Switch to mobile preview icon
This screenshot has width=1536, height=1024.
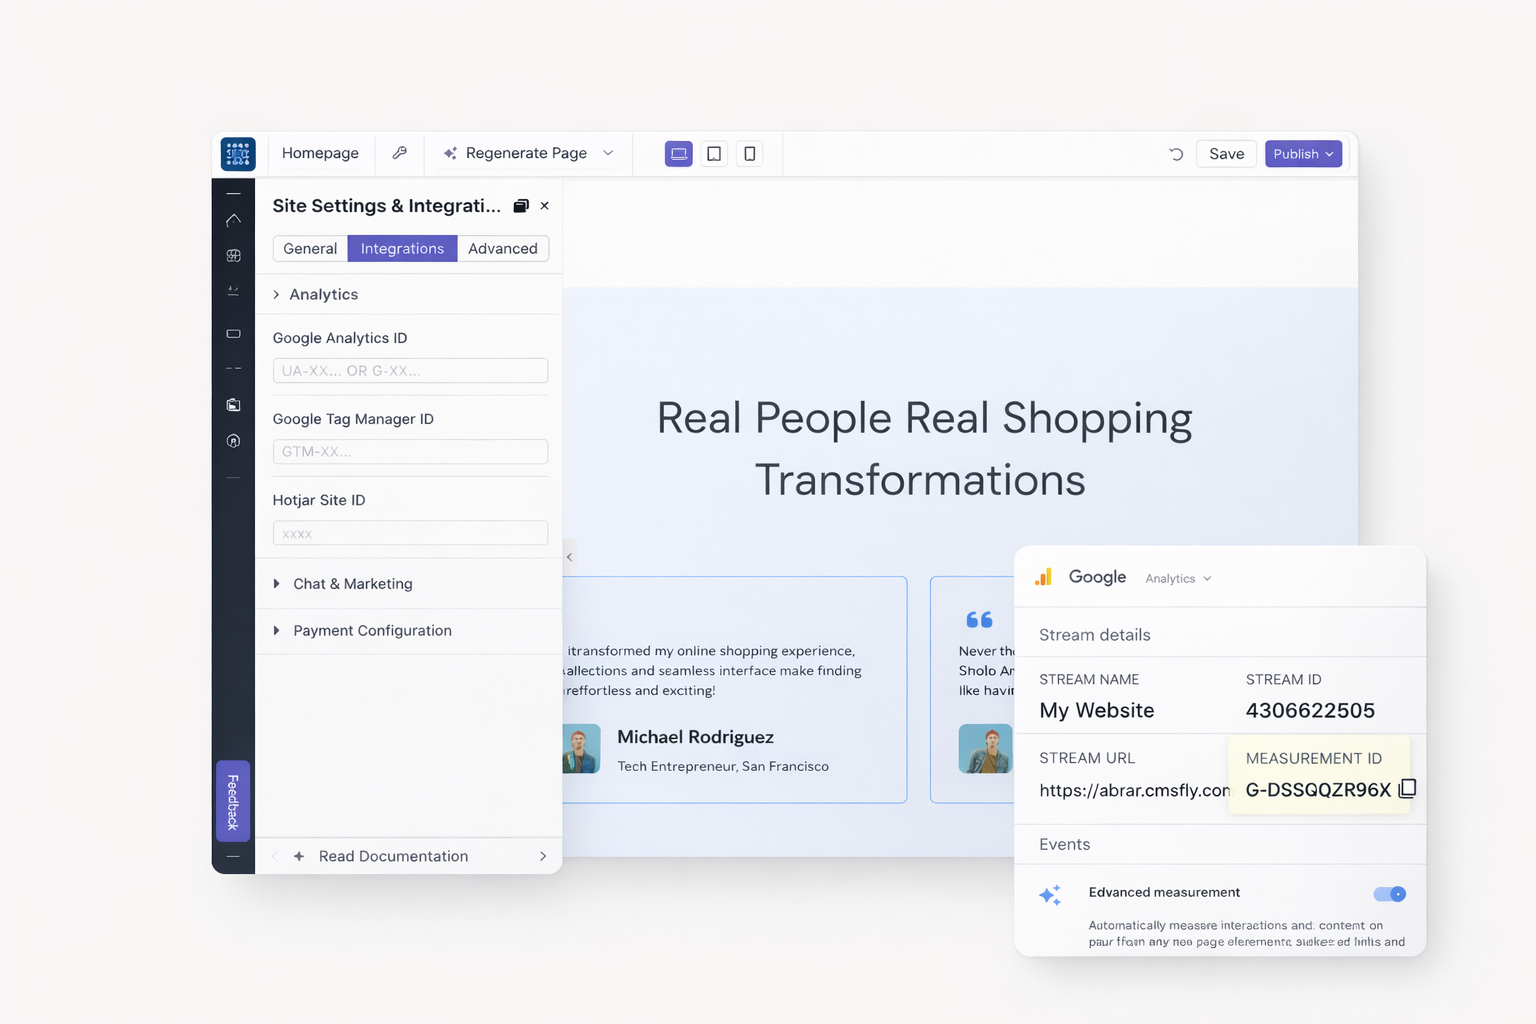tap(749, 154)
